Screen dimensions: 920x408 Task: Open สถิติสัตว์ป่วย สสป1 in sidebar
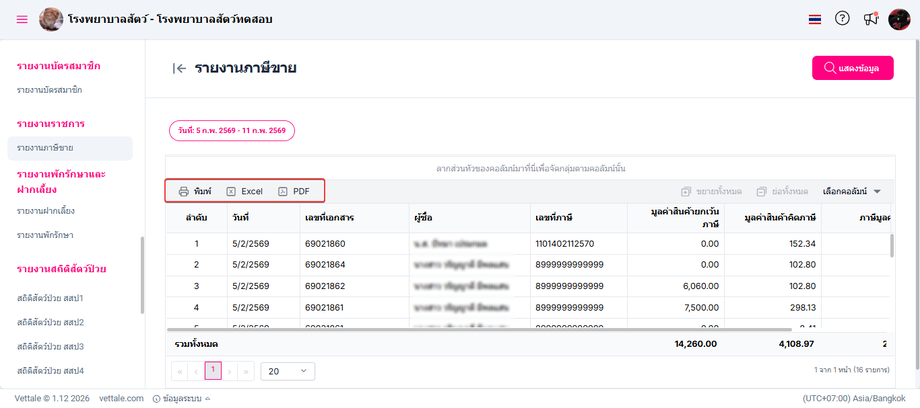pyautogui.click(x=50, y=298)
